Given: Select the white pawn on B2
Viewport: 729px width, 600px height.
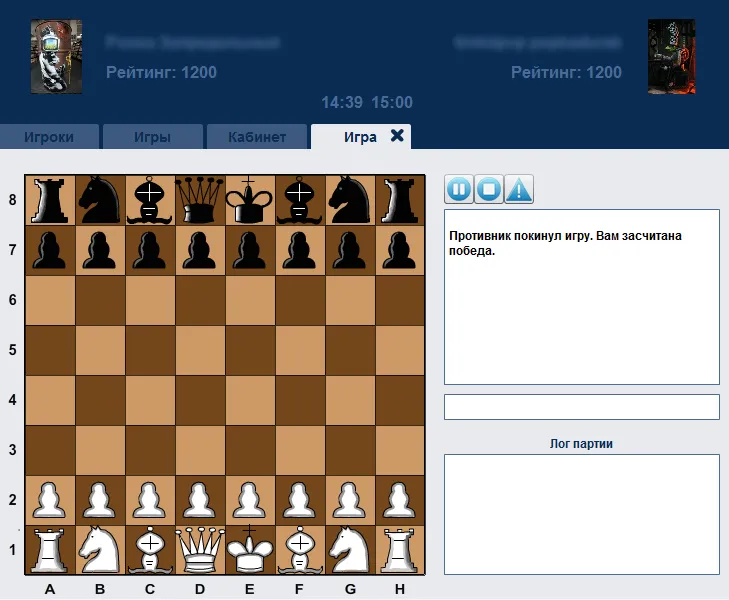Looking at the screenshot, I should (x=100, y=500).
